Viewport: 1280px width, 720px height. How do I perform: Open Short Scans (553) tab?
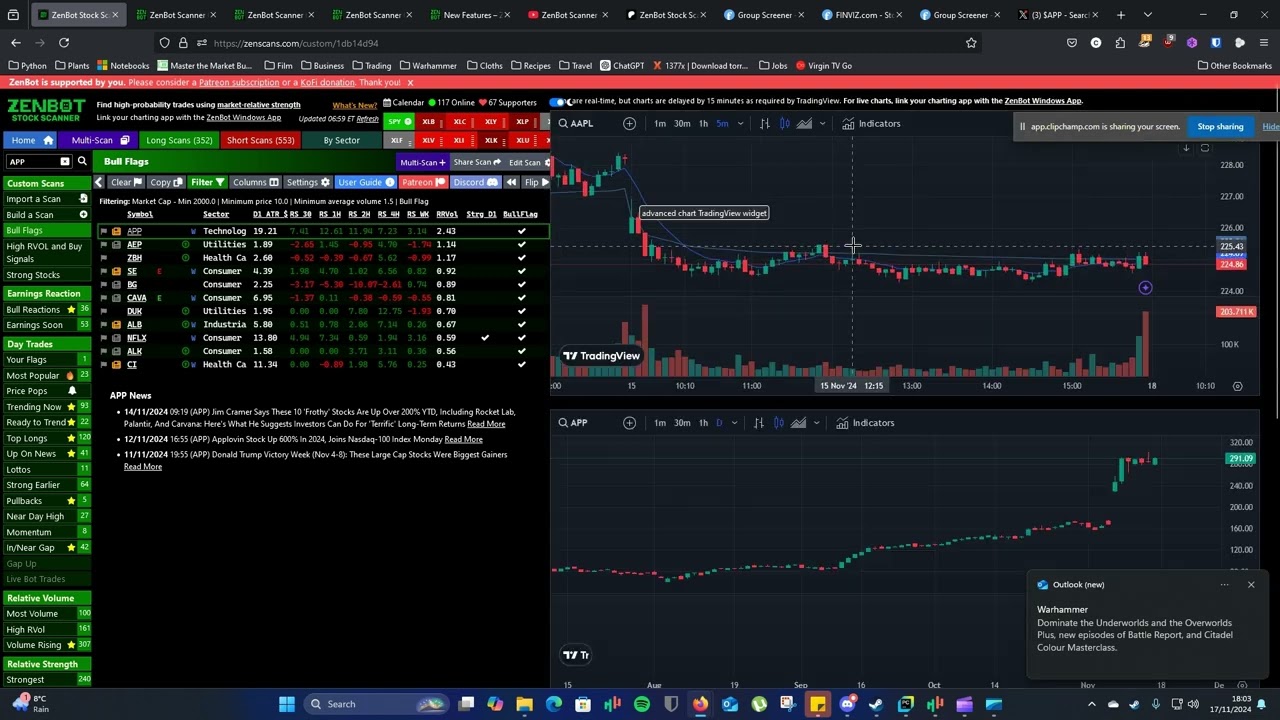pyautogui.click(x=260, y=140)
